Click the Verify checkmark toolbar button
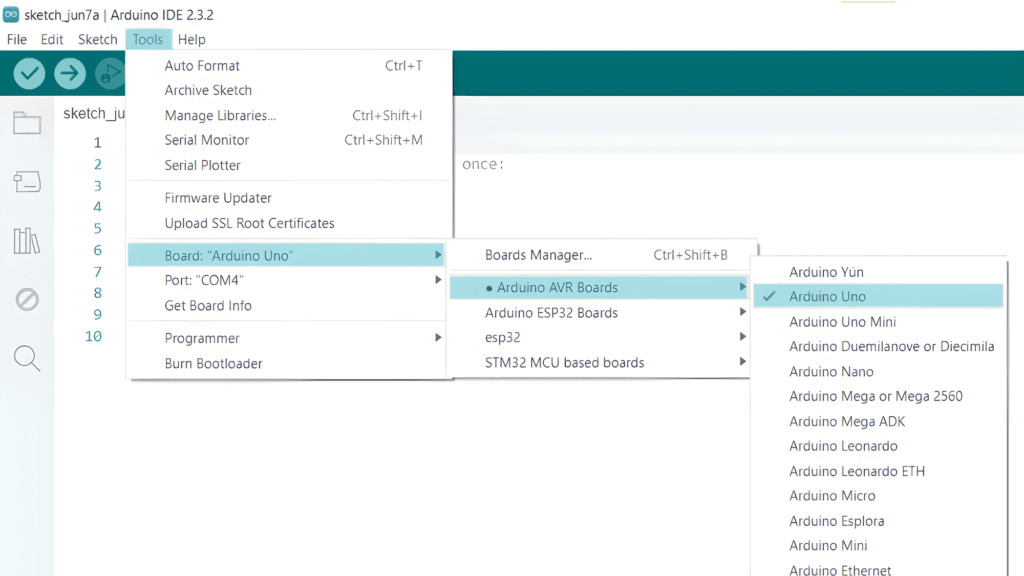Image resolution: width=1024 pixels, height=576 pixels. click(x=29, y=73)
